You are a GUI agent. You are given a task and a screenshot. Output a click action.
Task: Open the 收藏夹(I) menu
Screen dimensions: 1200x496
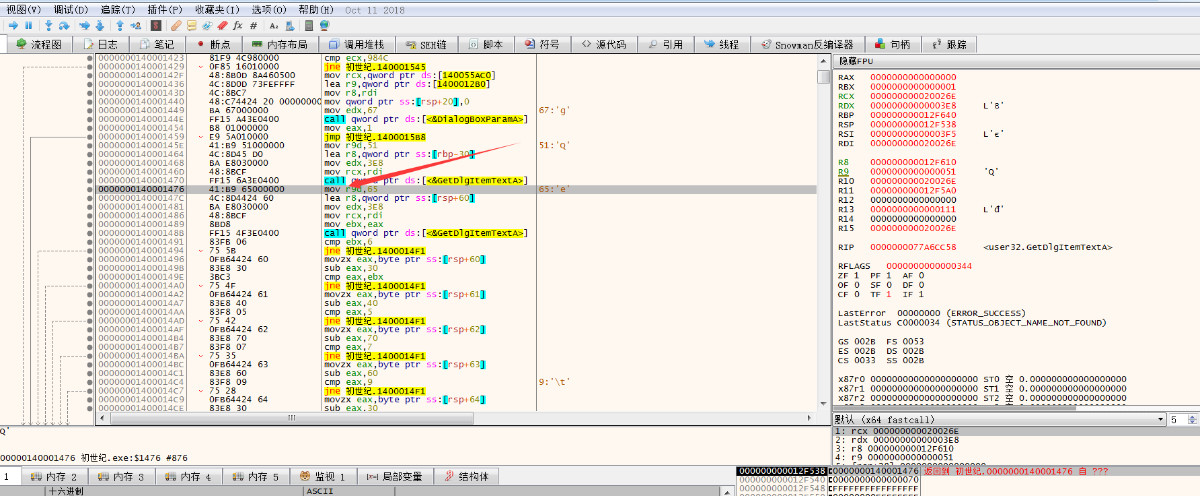coord(217,9)
